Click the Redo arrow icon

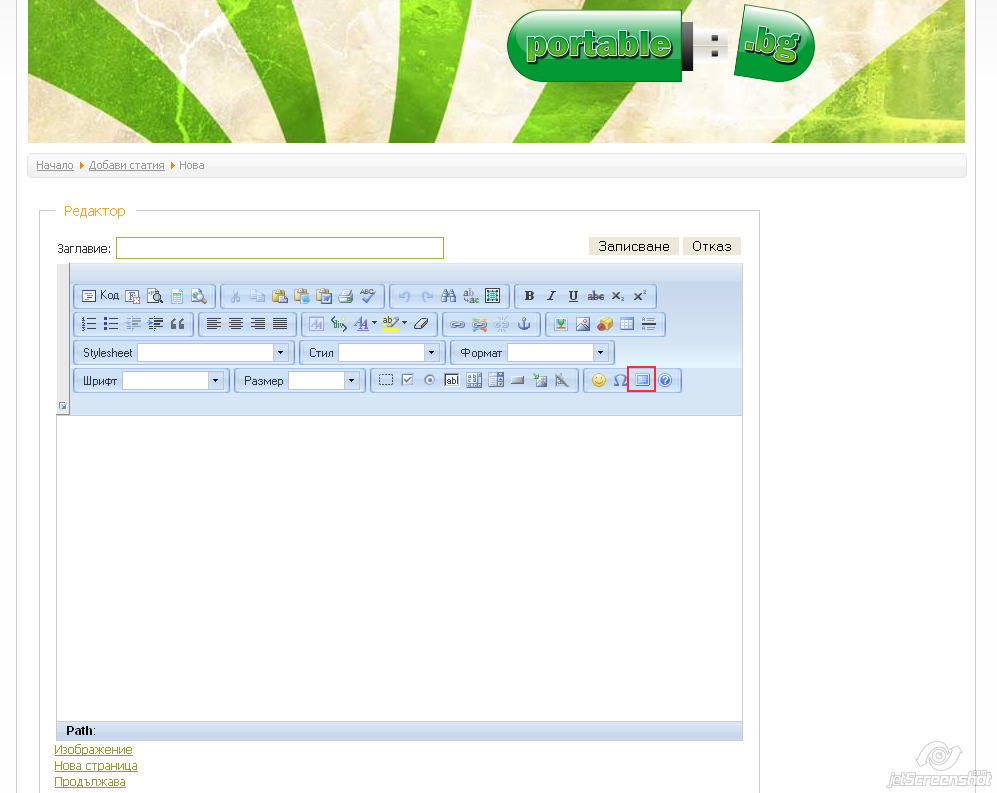pyautogui.click(x=427, y=296)
